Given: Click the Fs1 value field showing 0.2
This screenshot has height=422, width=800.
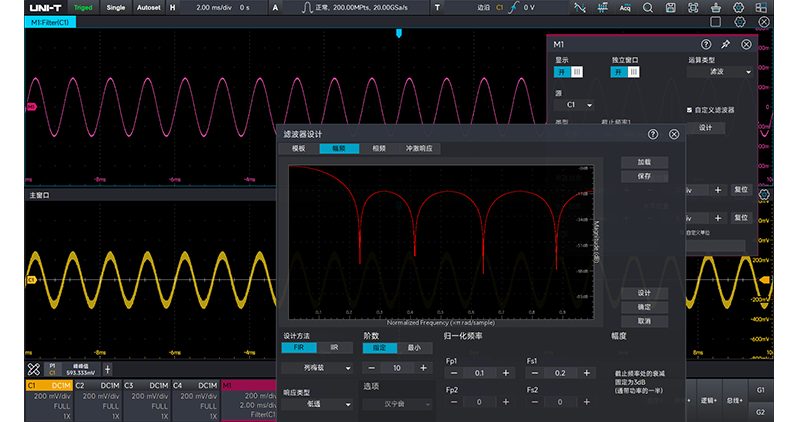Looking at the screenshot, I should coord(560,373).
